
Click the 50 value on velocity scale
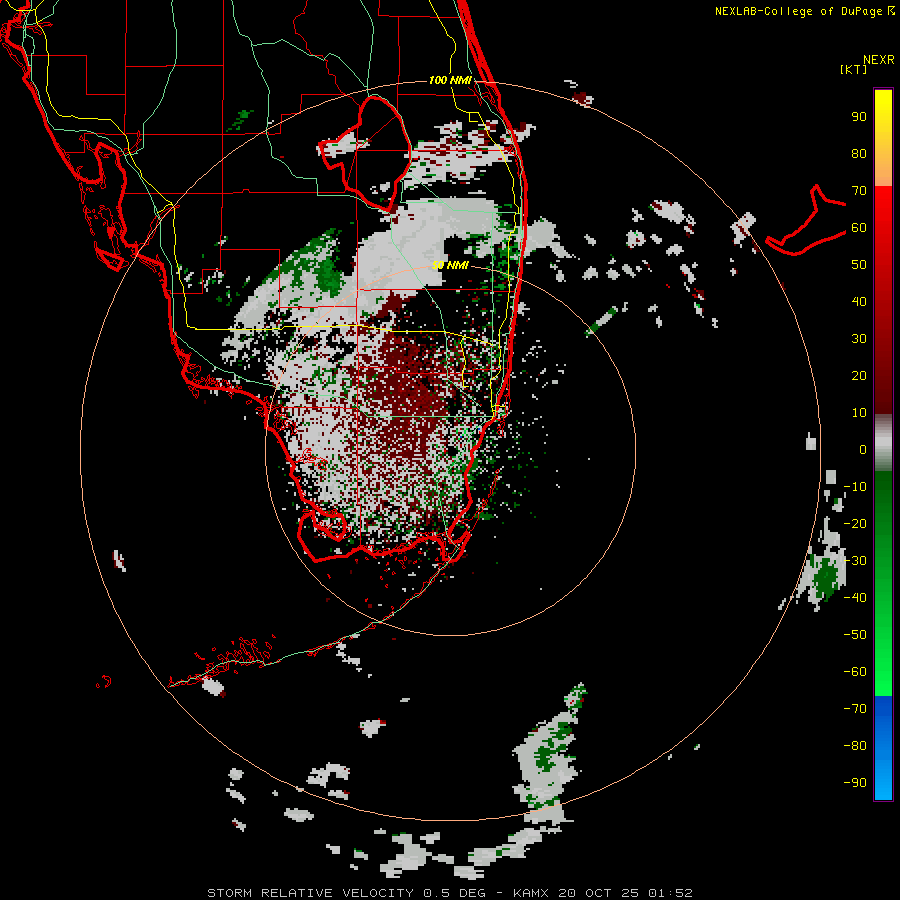coord(859,265)
